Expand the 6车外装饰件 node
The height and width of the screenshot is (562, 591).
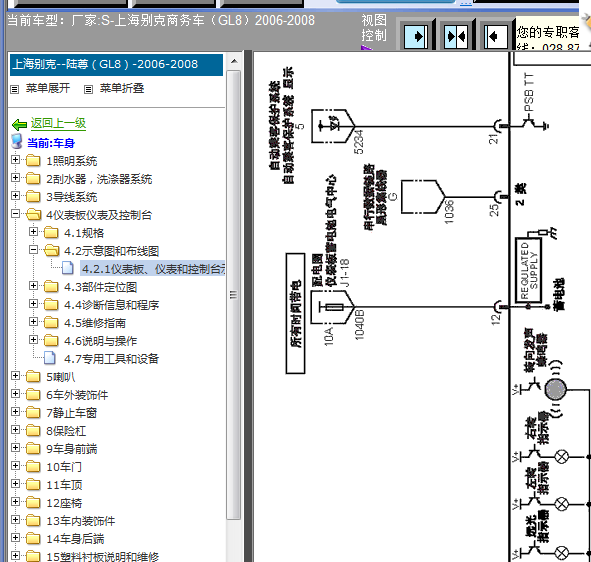[15, 394]
